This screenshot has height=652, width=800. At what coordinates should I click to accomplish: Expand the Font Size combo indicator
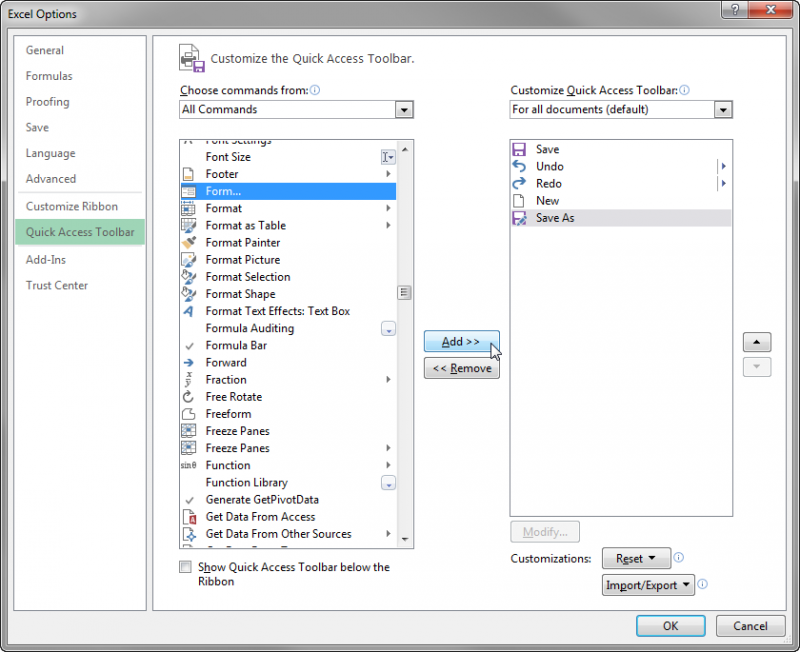click(x=388, y=157)
